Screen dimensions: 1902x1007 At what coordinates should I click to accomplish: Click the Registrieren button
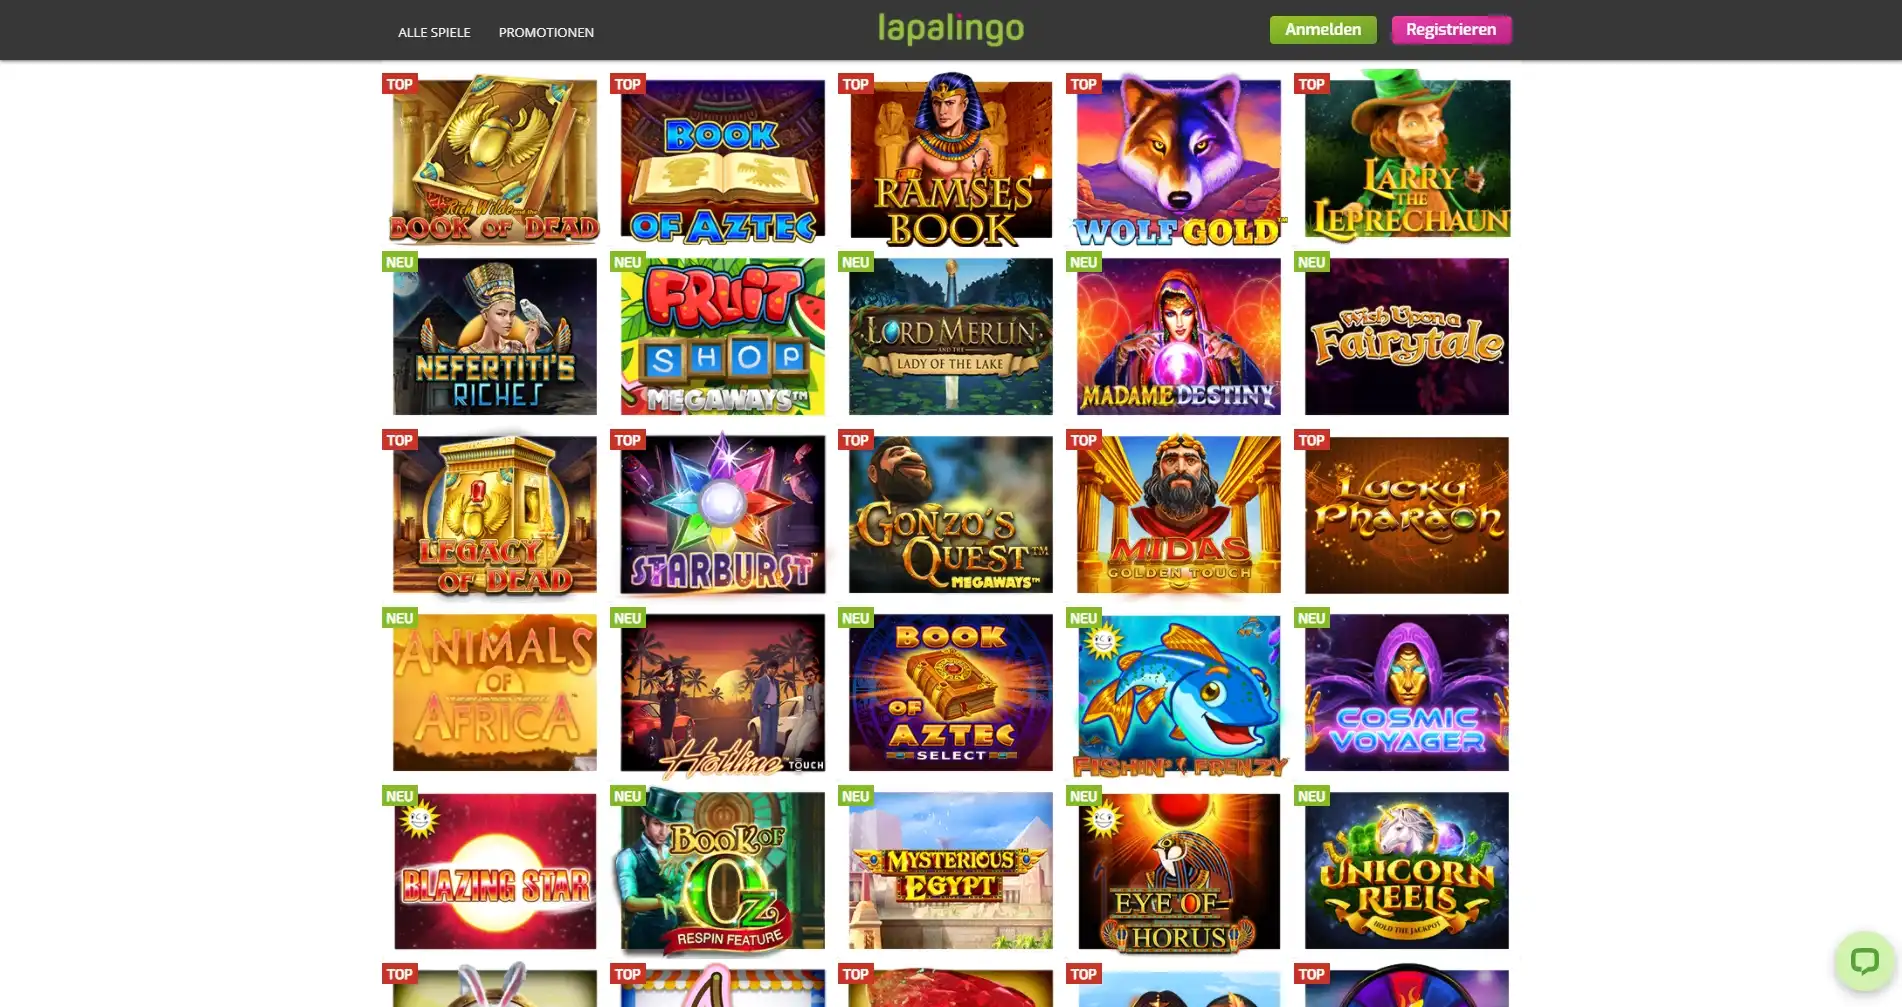pyautogui.click(x=1451, y=29)
